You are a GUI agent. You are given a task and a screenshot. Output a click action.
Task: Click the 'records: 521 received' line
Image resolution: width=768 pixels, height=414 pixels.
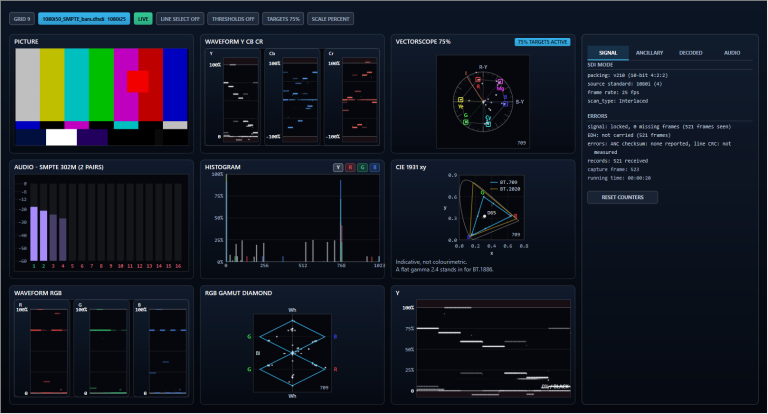[618, 161]
